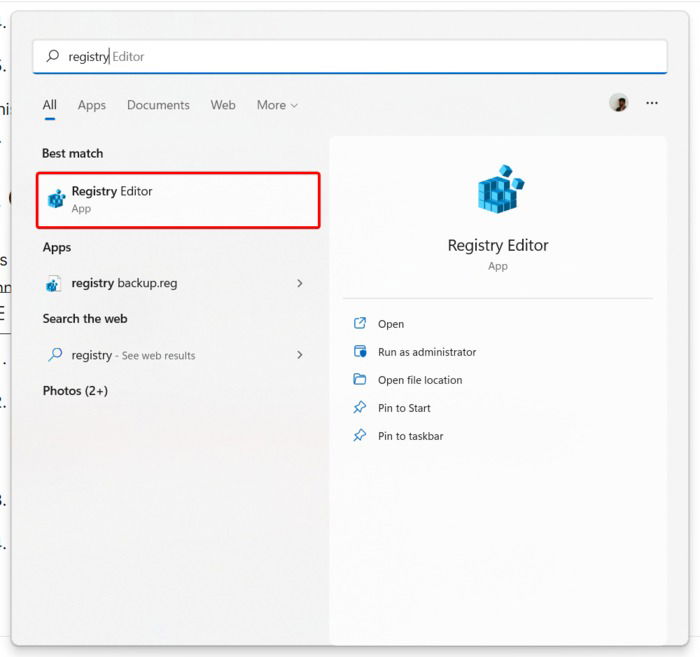Viewport: 700px width, 657px height.
Task: Click the search magnifier icon in search box
Action: (53, 56)
